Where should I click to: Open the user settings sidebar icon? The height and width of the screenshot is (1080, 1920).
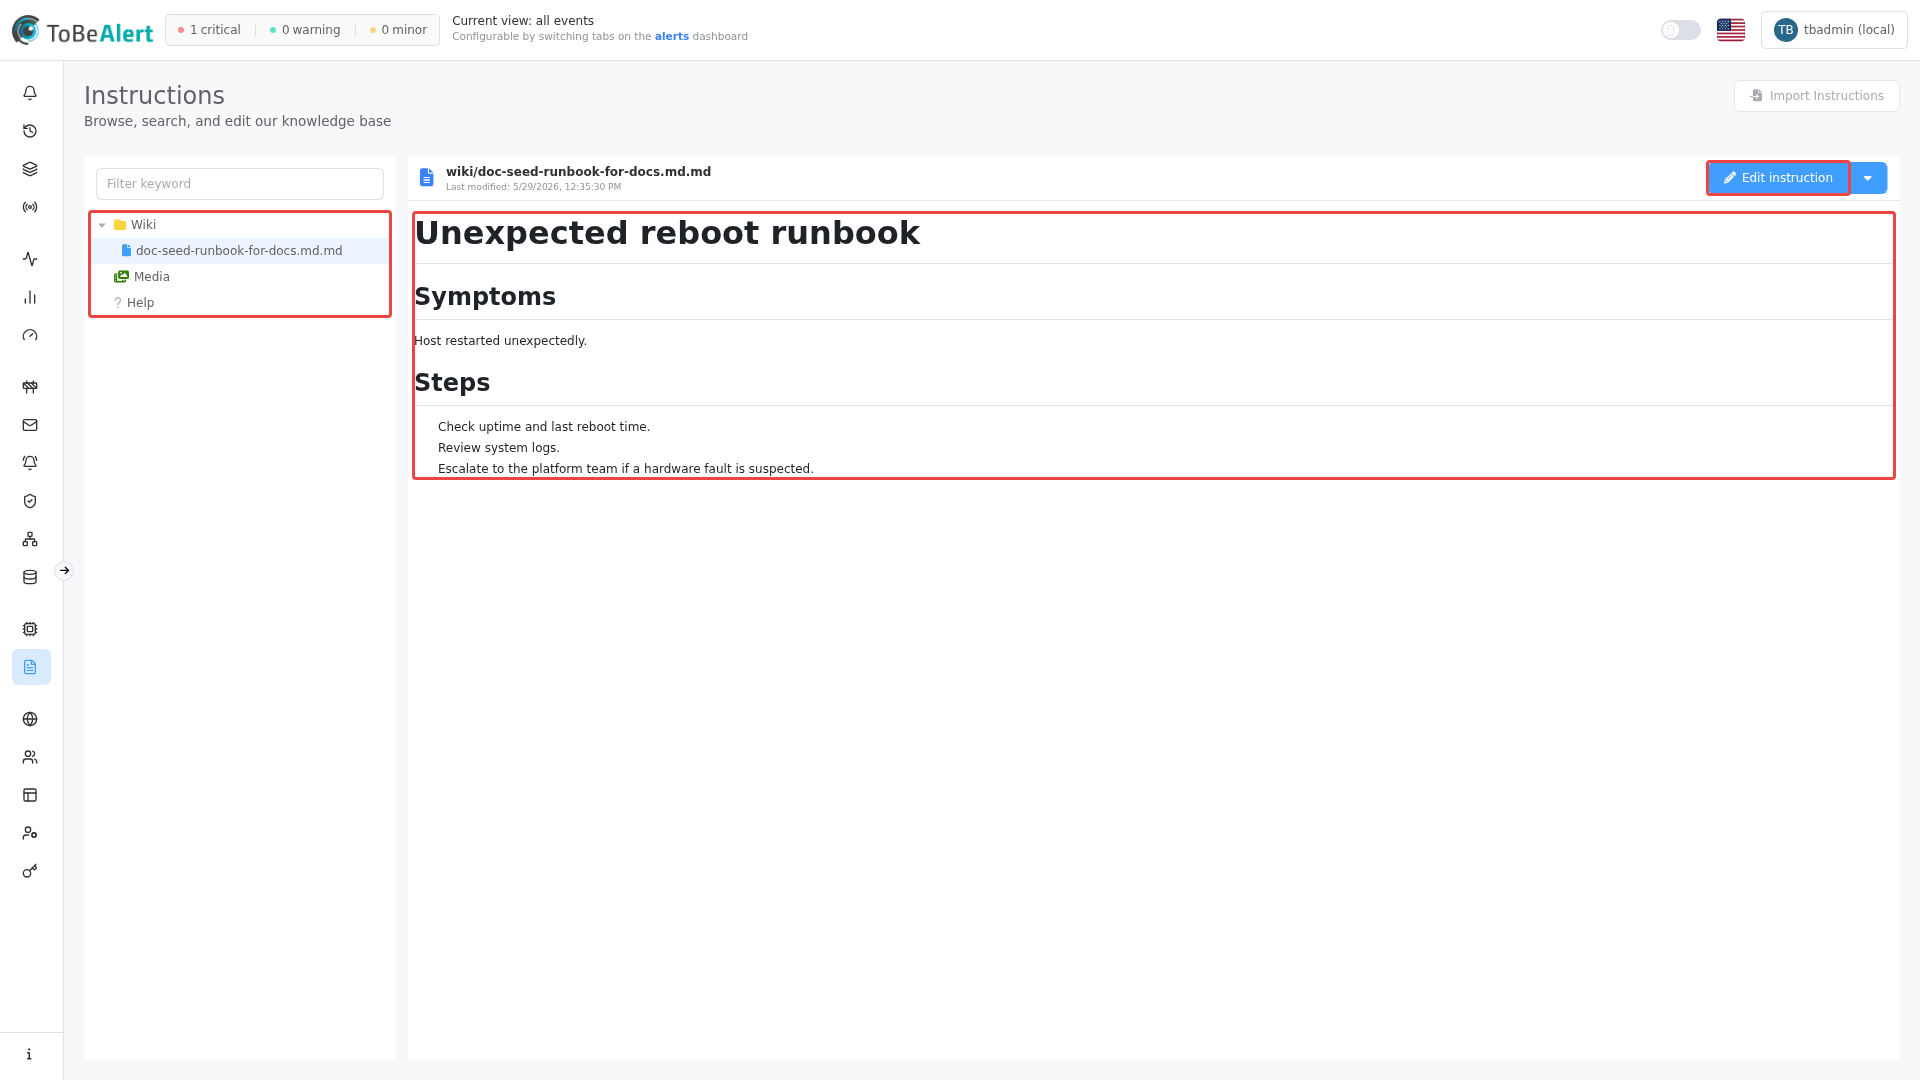(30, 833)
